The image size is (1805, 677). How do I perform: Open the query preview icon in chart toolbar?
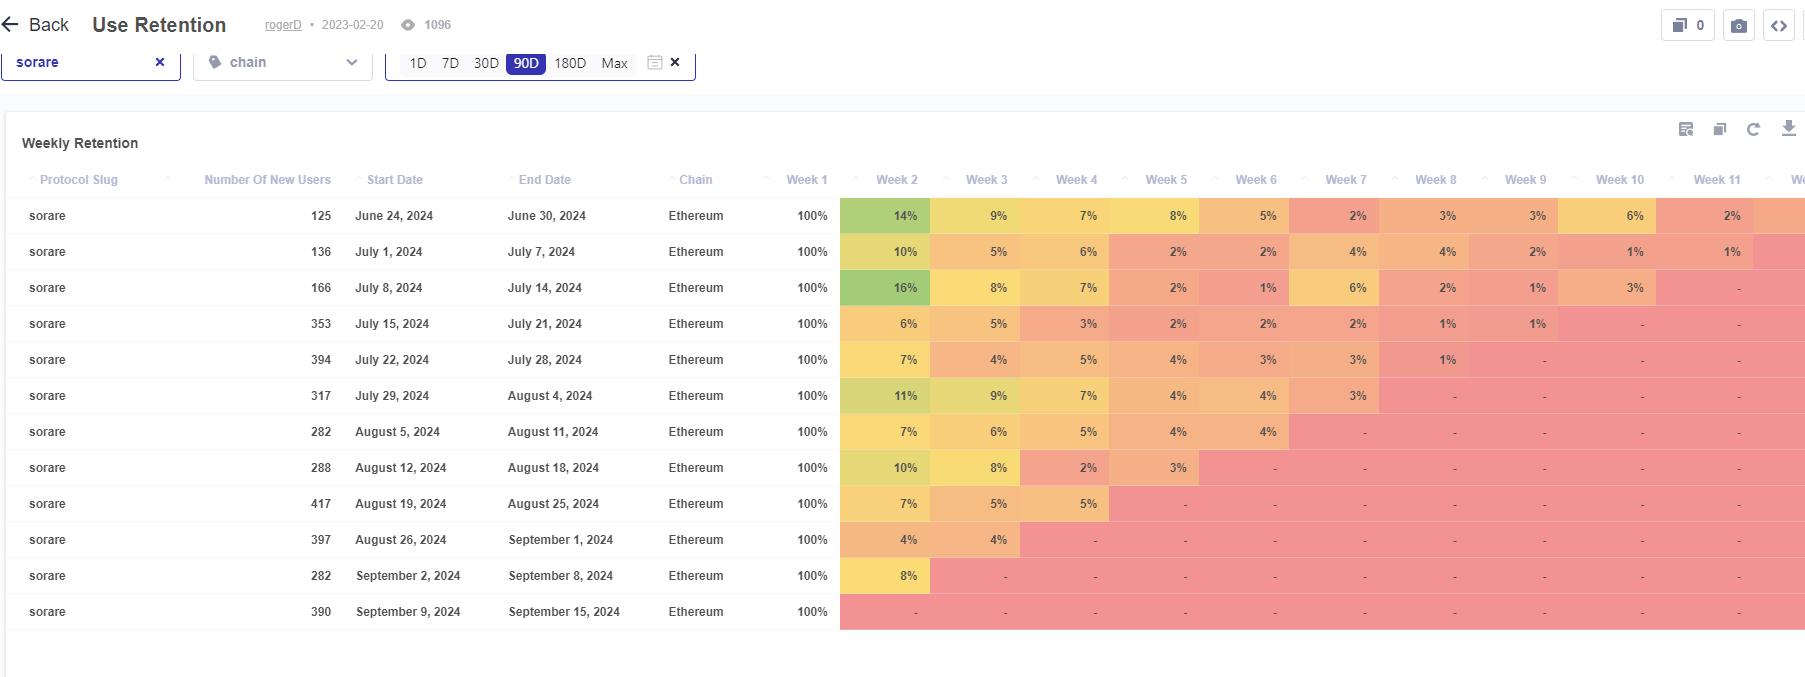pyautogui.click(x=1686, y=129)
